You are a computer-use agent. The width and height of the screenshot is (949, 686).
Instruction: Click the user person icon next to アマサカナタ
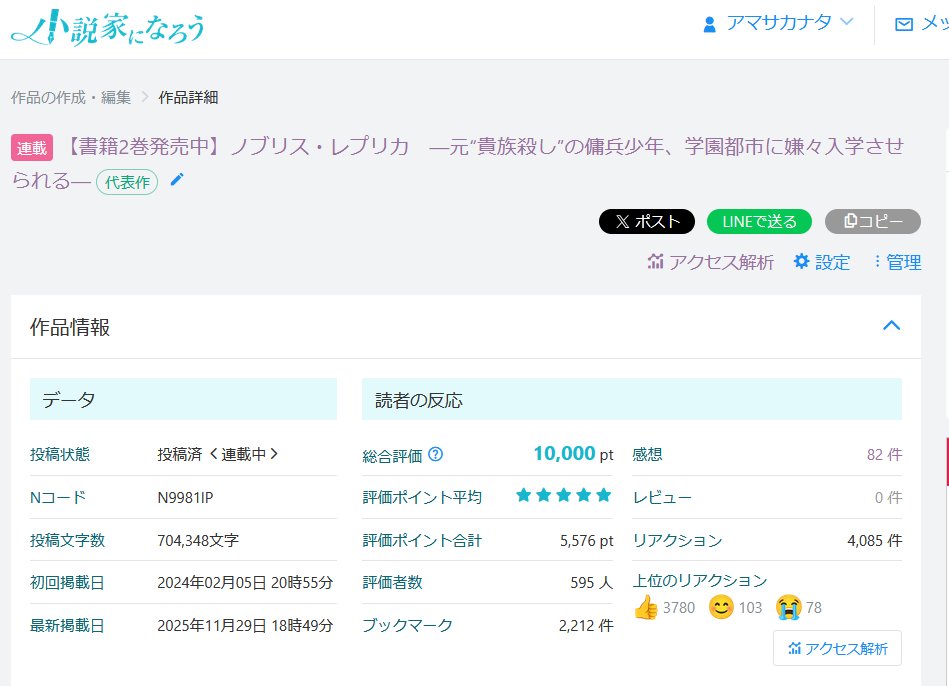coord(708,24)
